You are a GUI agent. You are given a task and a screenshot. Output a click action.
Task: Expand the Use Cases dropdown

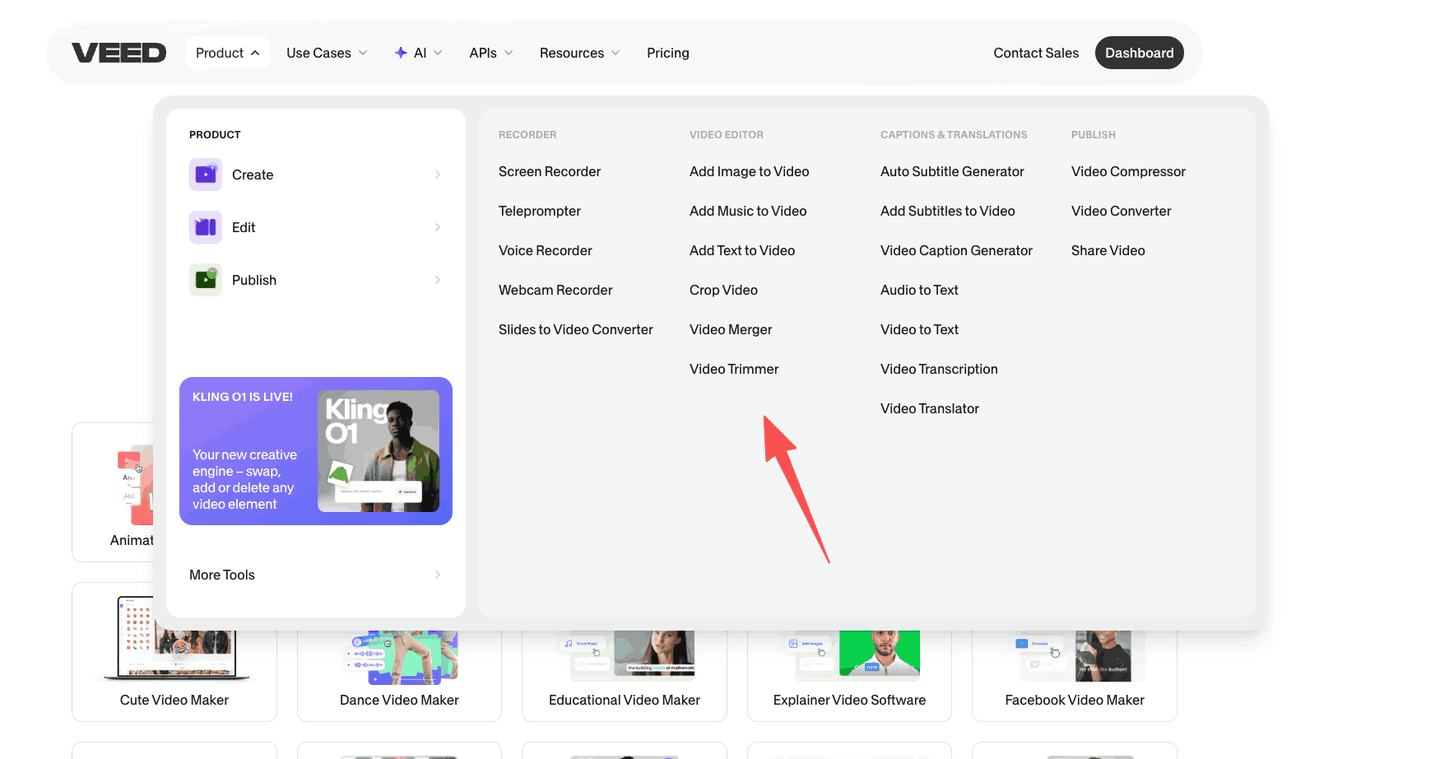pyautogui.click(x=327, y=53)
